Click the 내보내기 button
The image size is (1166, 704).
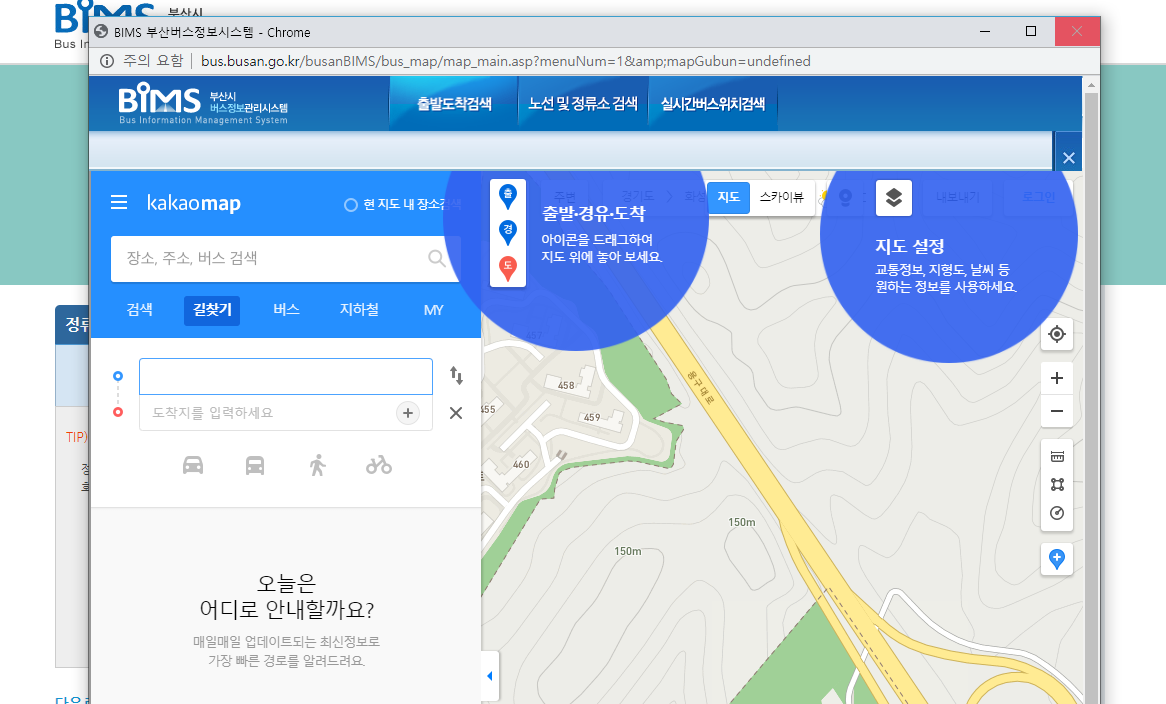(958, 197)
